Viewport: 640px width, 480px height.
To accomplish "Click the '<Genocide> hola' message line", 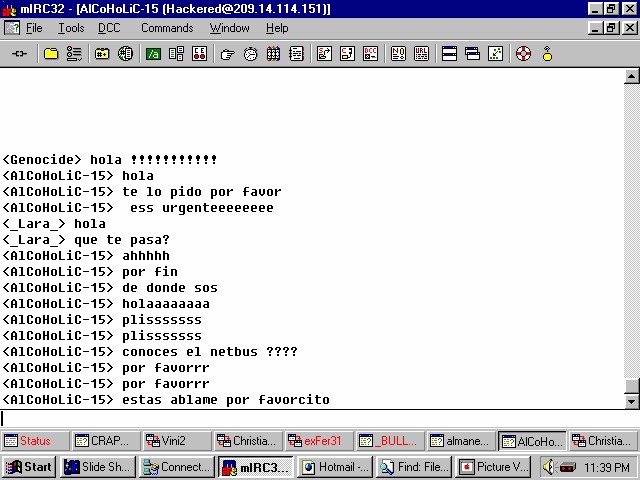I will [109, 160].
